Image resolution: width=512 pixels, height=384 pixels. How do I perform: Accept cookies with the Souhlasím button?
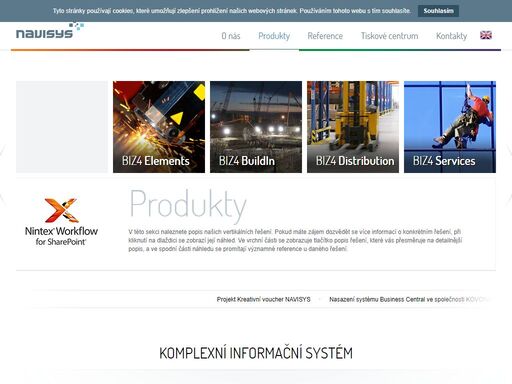click(438, 11)
